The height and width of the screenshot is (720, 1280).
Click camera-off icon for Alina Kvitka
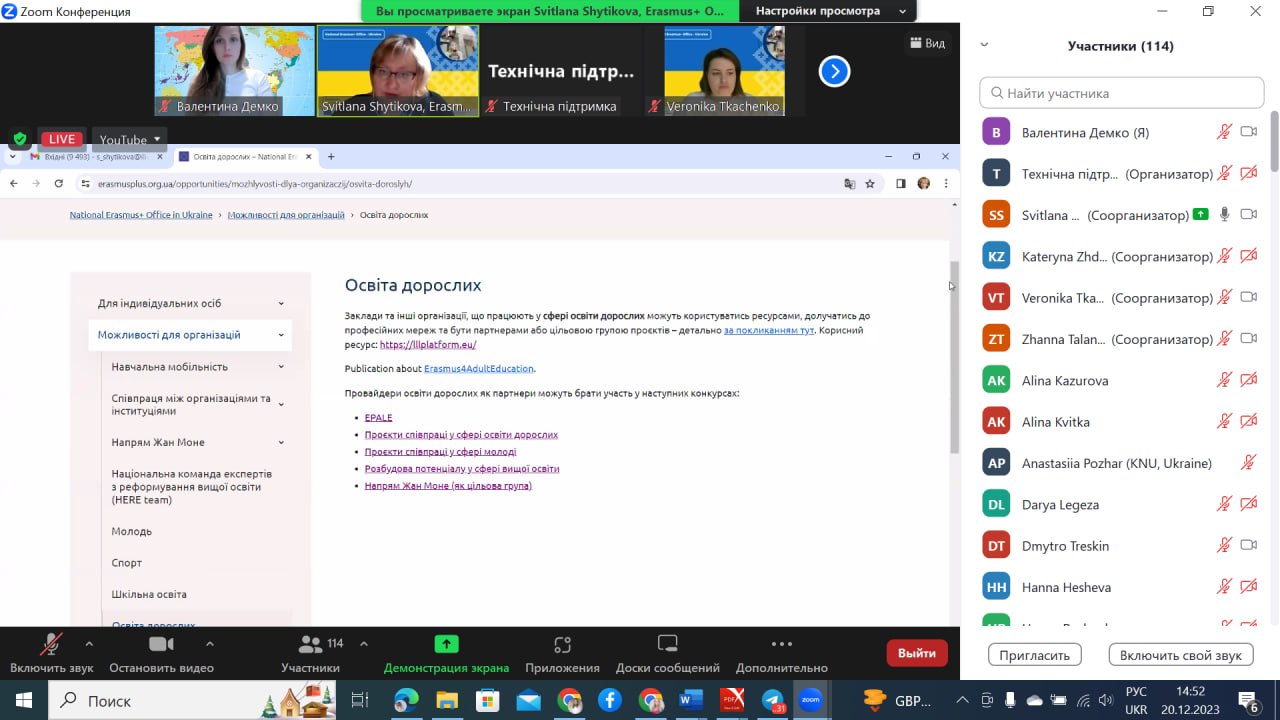1248,422
